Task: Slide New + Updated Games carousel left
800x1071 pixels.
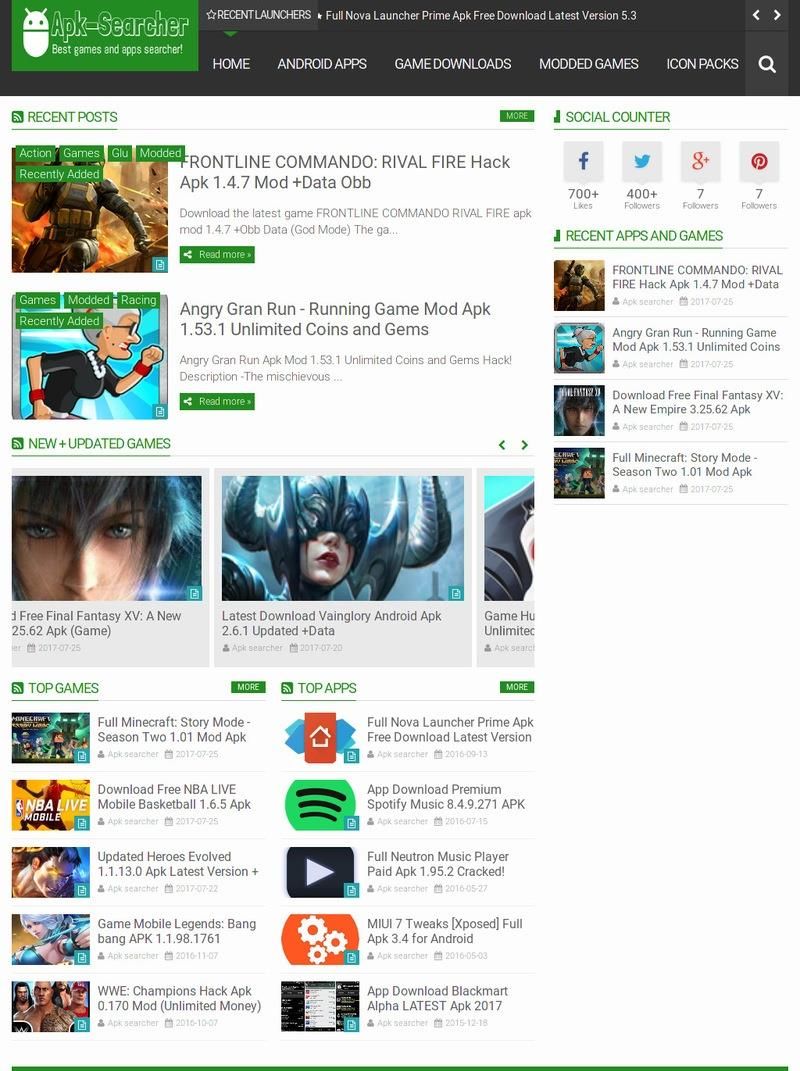Action: coord(502,445)
